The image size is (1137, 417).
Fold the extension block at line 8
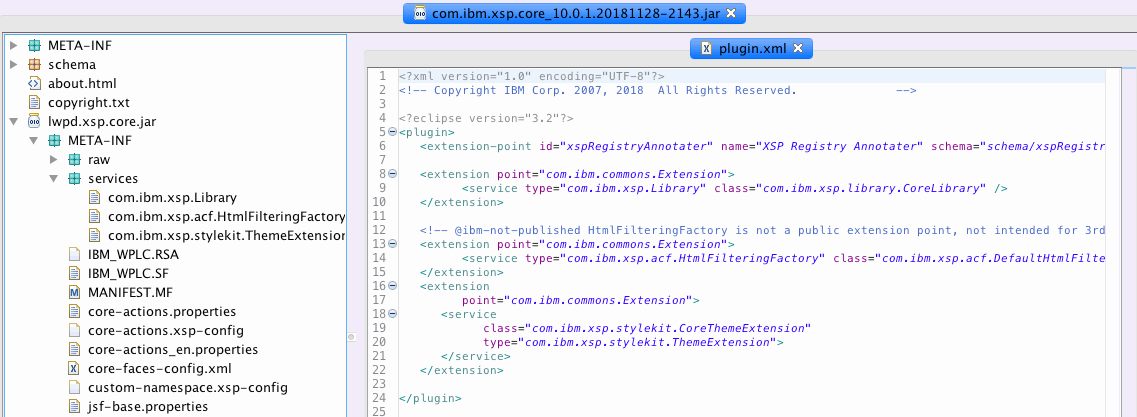392,174
